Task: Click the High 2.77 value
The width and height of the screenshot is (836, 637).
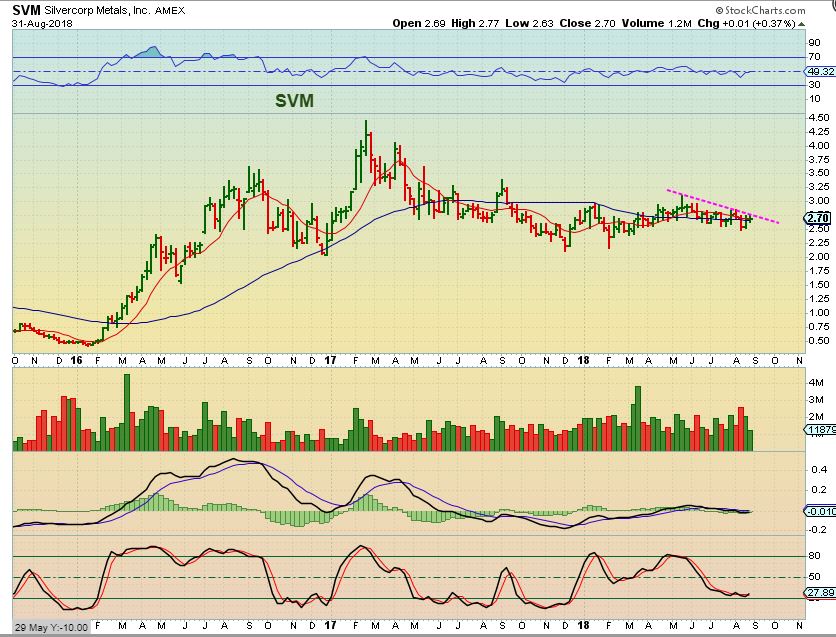Action: click(475, 23)
